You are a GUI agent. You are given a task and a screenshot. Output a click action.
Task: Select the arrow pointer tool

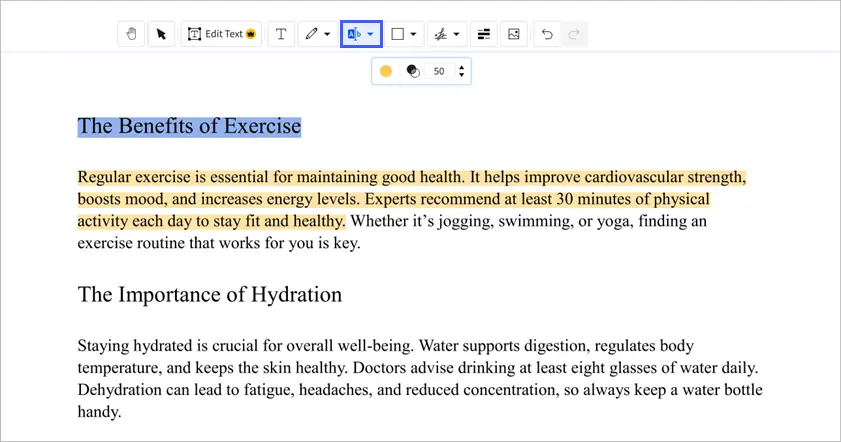pyautogui.click(x=161, y=34)
